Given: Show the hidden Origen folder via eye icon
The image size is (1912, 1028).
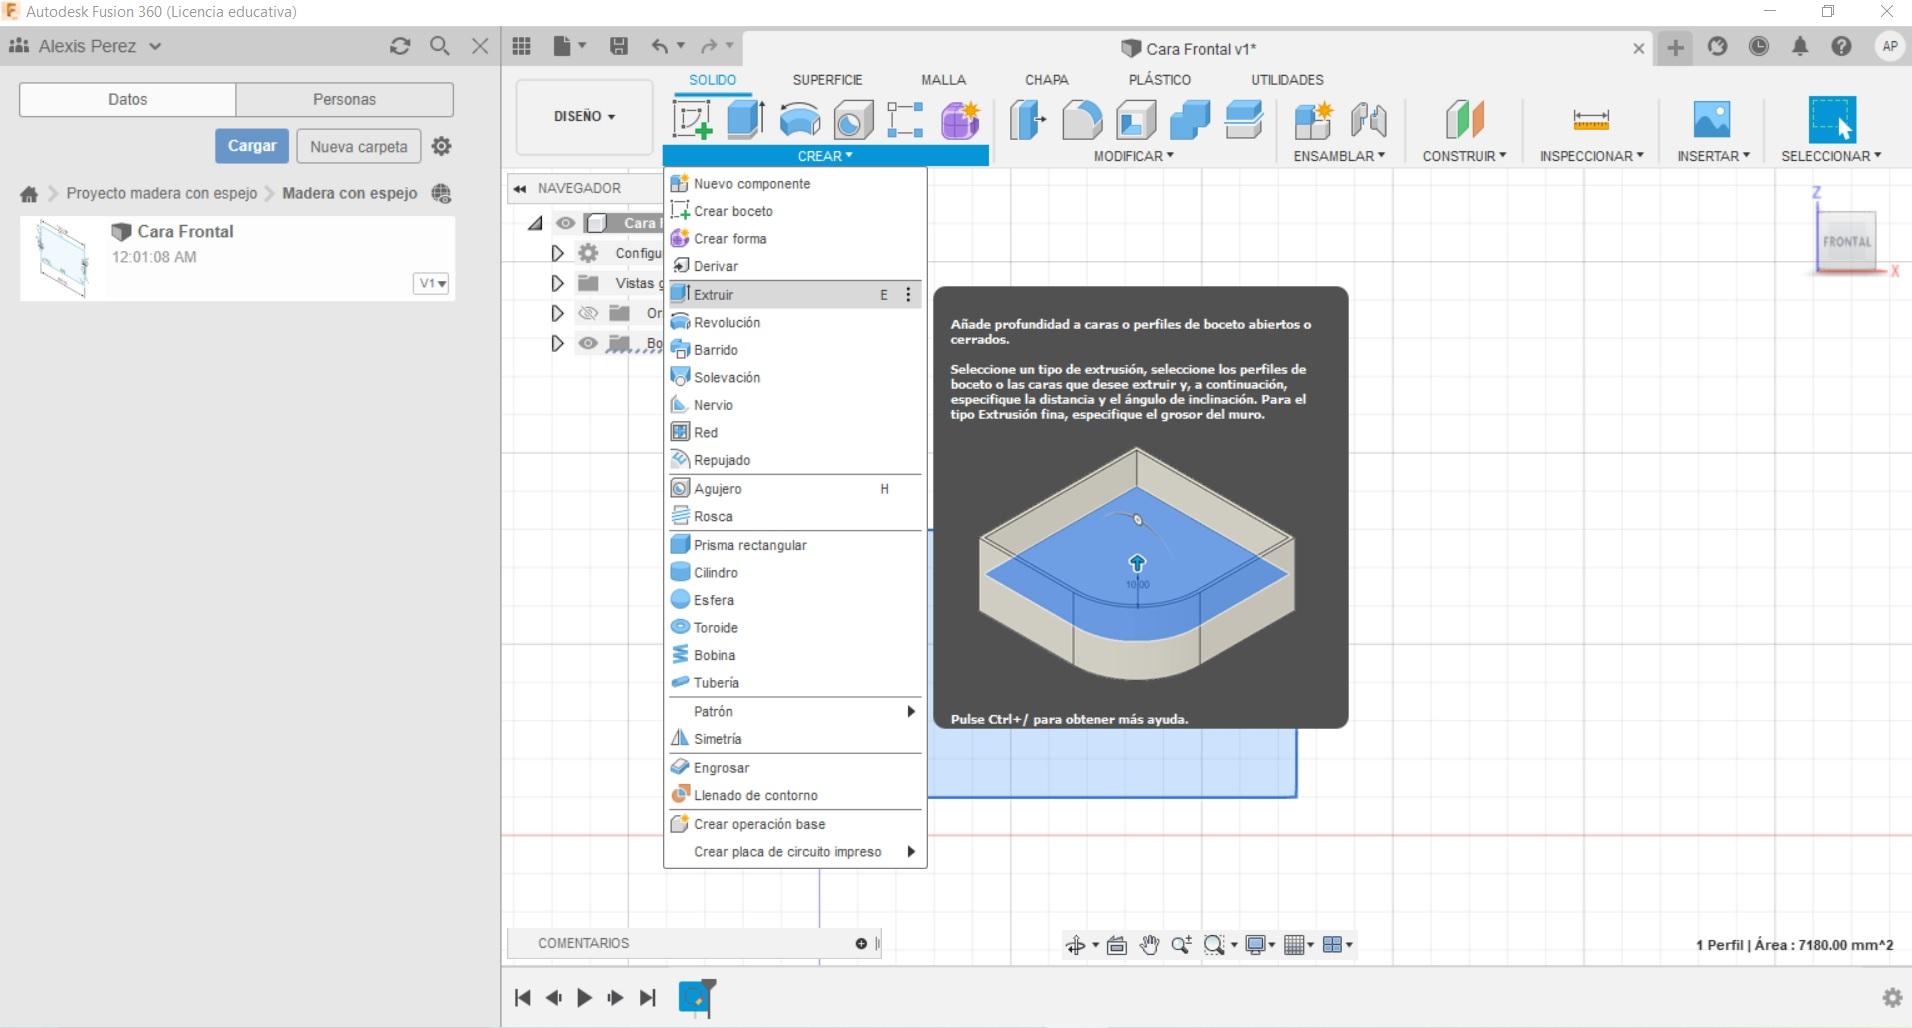Looking at the screenshot, I should tap(588, 314).
